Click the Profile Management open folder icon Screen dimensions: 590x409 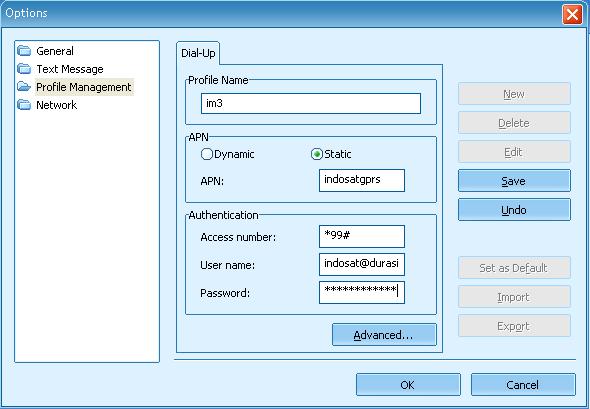coord(24,87)
